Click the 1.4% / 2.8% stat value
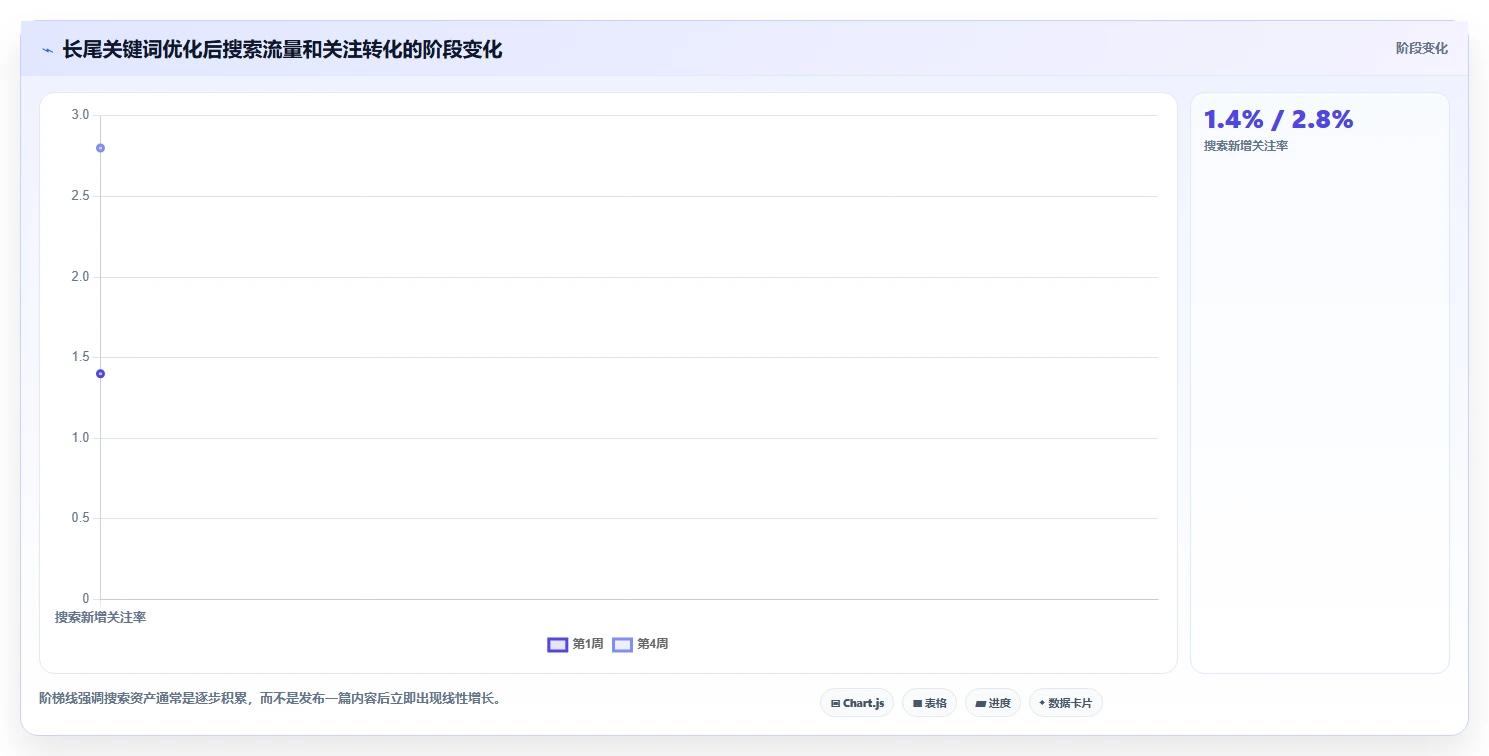Screen dimensions: 1489x756 click(1278, 119)
